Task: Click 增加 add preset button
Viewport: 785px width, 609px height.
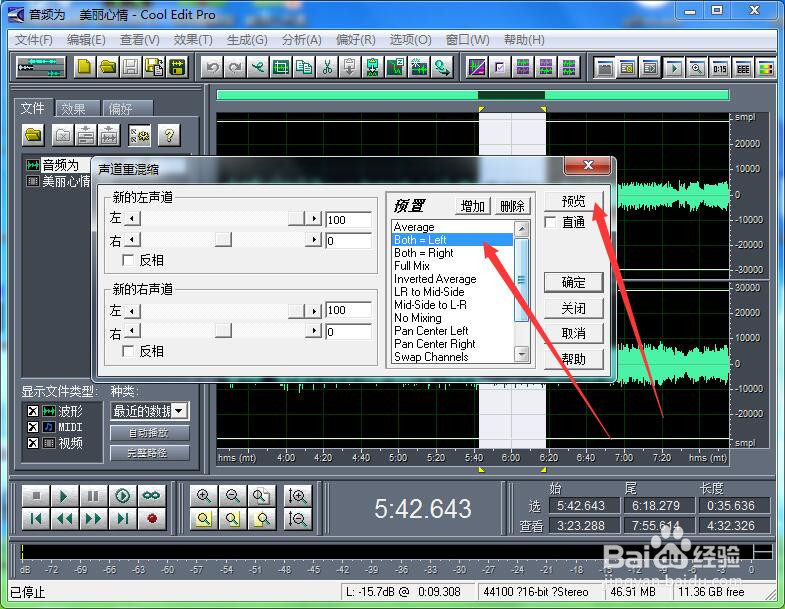Action: 472,206
